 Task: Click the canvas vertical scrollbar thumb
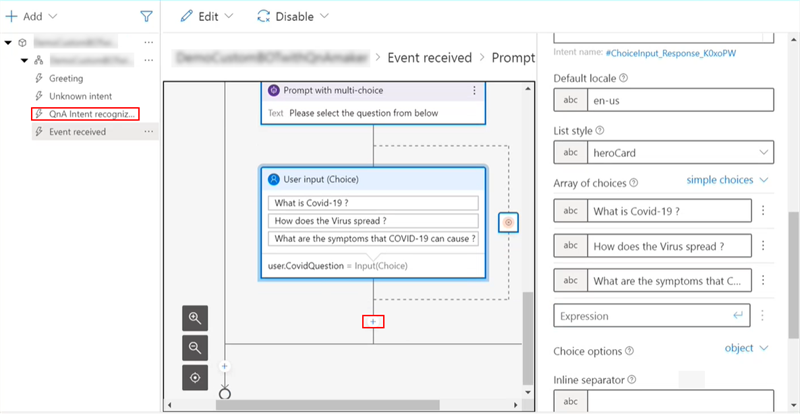pos(528,338)
